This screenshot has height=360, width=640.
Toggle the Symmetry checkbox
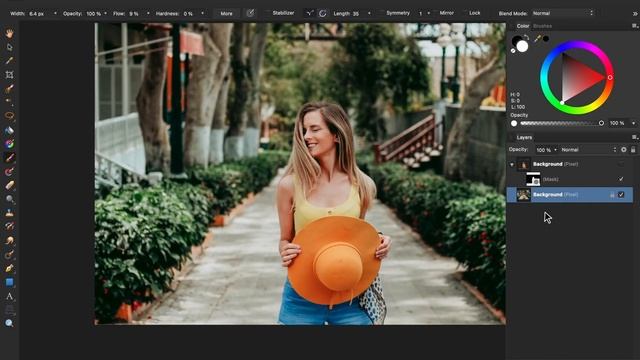tap(382, 13)
